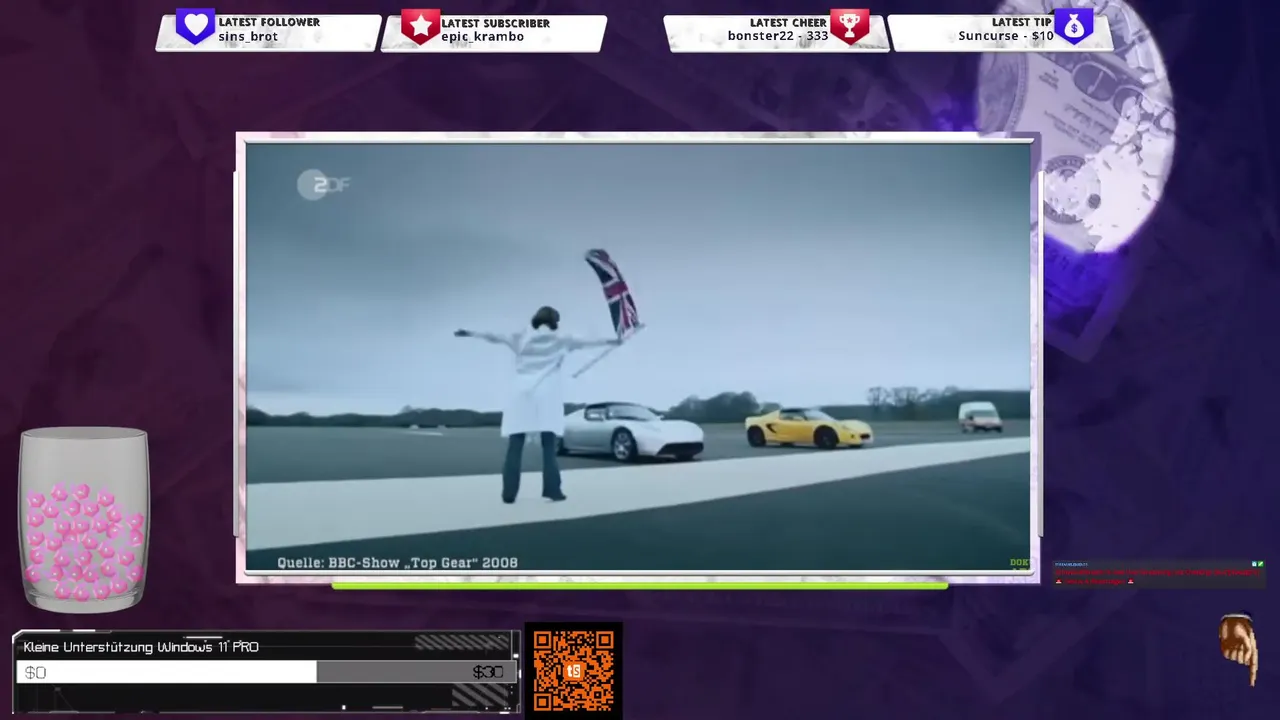Click the LATEST TIP label
This screenshot has height=720, width=1280.
[x=1022, y=22]
